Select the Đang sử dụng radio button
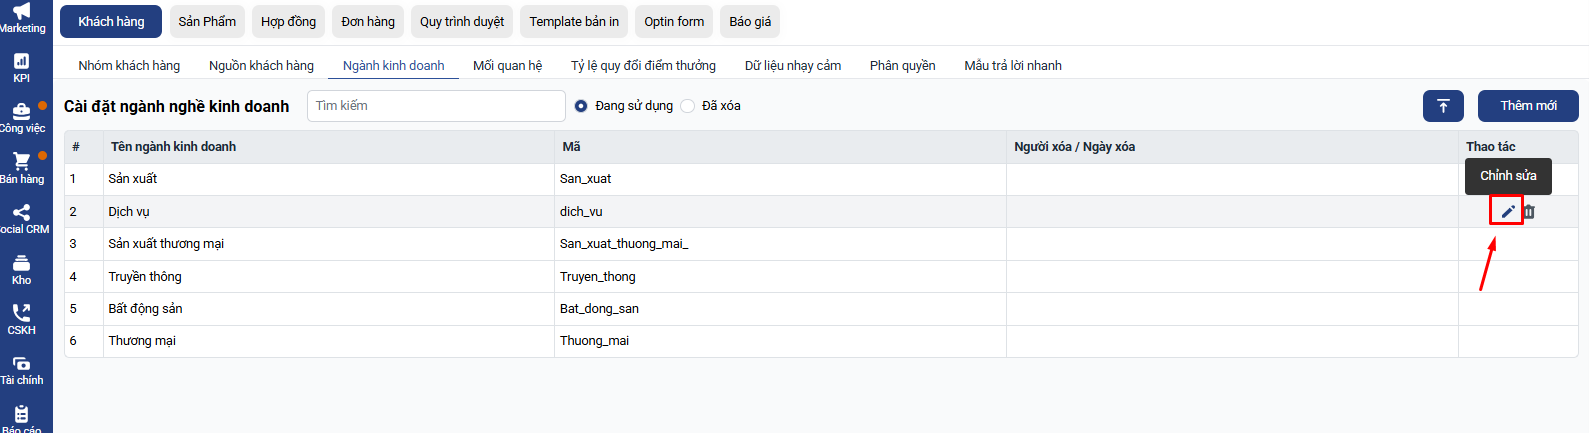This screenshot has height=433, width=1589. pyautogui.click(x=581, y=106)
